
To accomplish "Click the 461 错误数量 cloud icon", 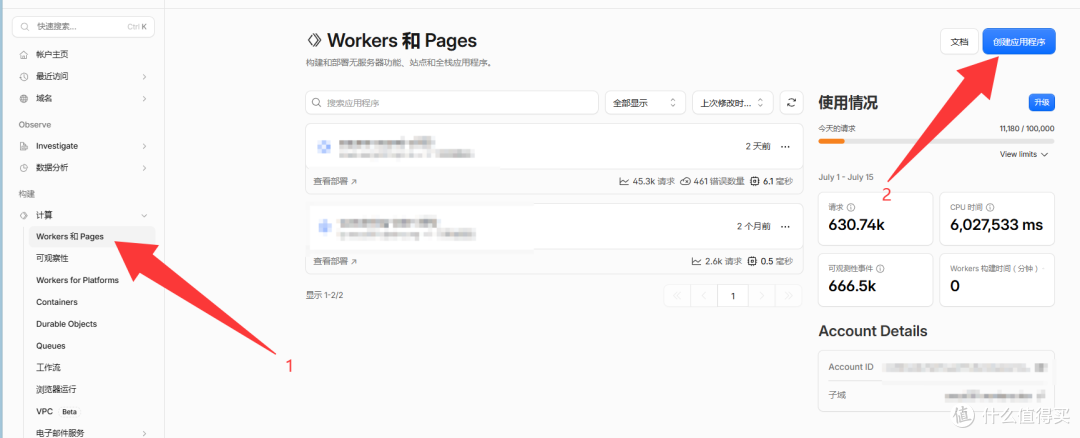I will tap(685, 182).
